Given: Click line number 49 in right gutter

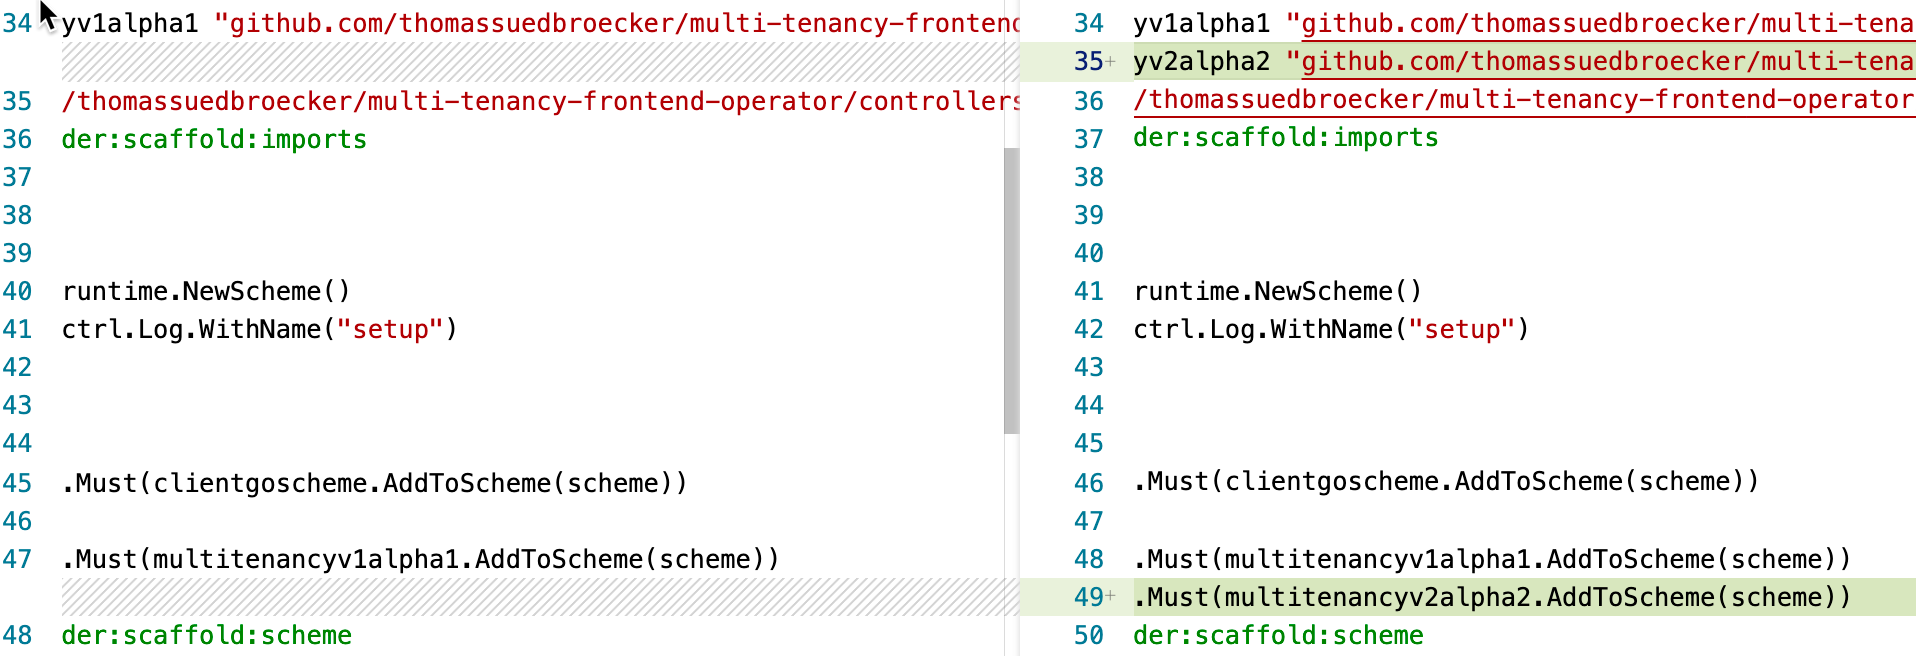Looking at the screenshot, I should coord(1088,597).
